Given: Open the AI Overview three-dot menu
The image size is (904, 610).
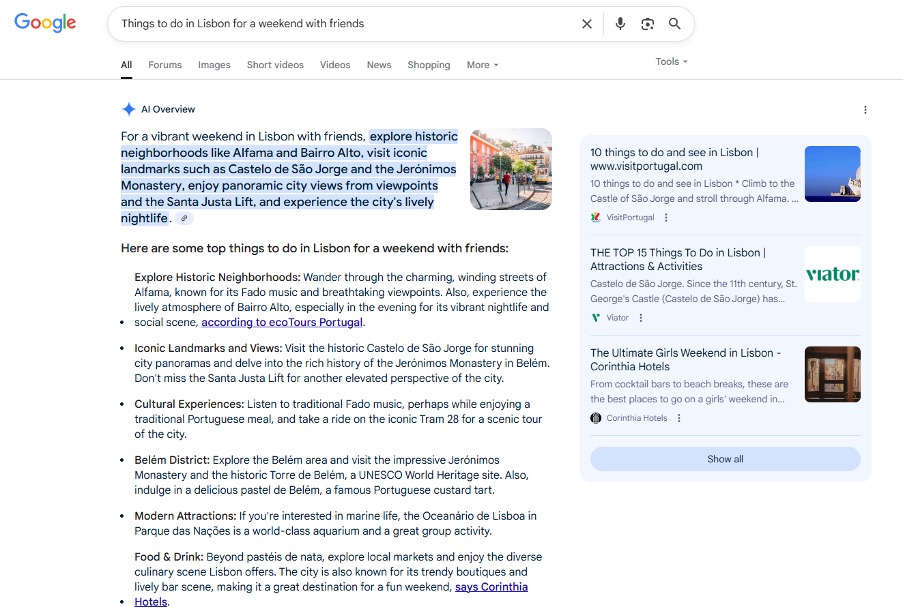Looking at the screenshot, I should pyautogui.click(x=865, y=110).
